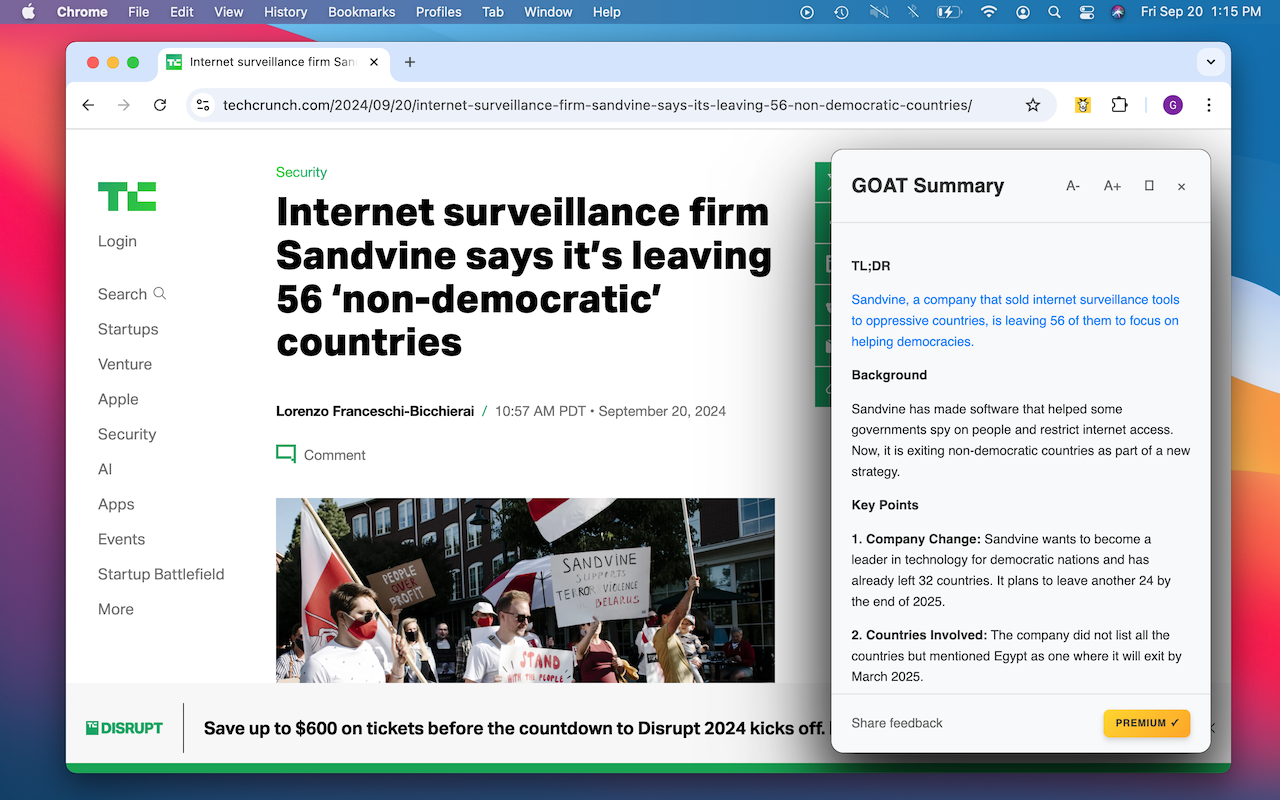The image size is (1280, 800).
Task: Open the Chrome profile G avatar
Action: (1173, 105)
